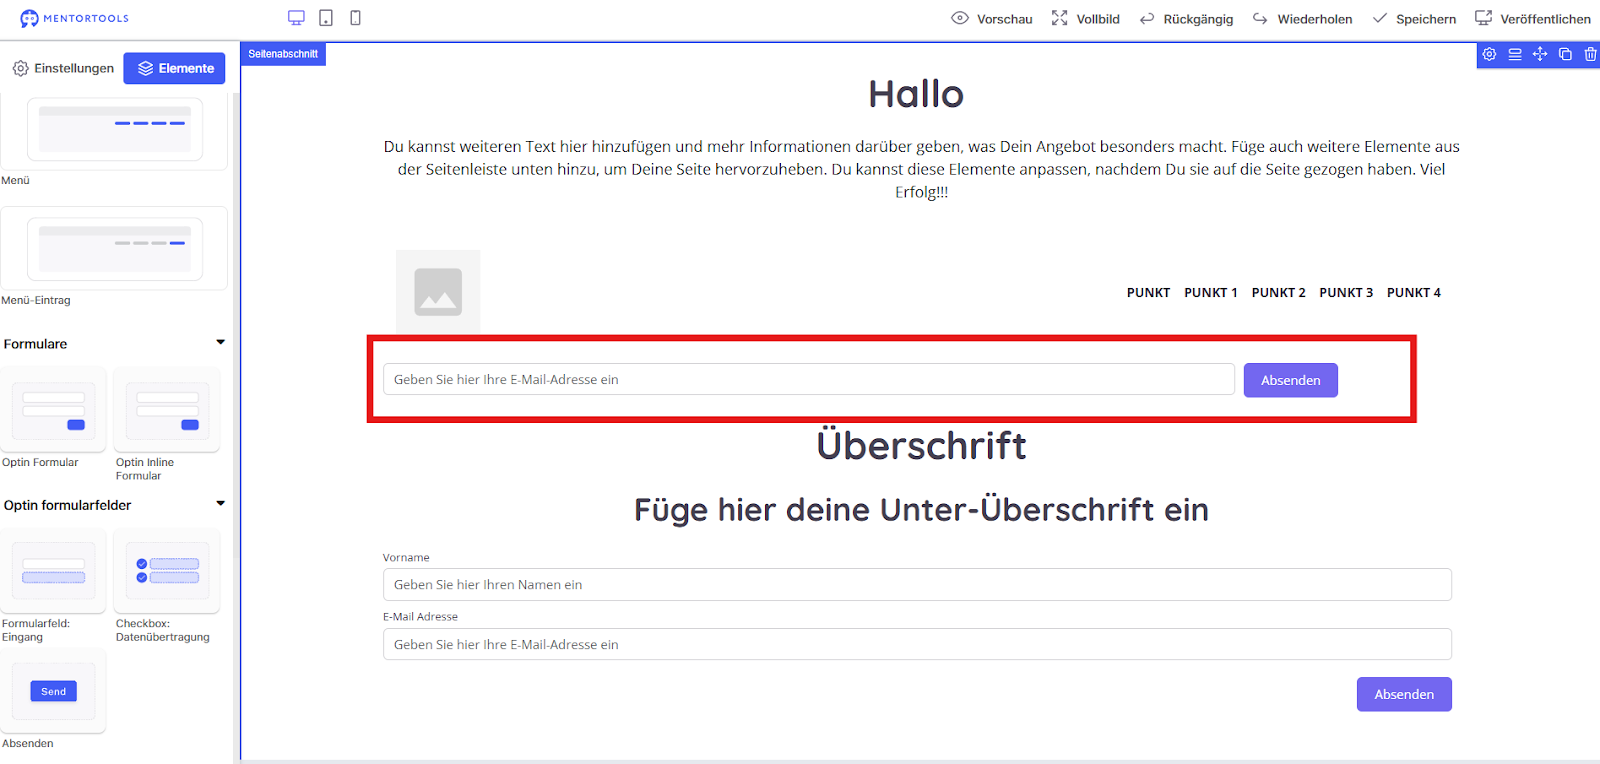This screenshot has width=1600, height=764.
Task: Click PUNKT 1 menu item
Action: pyautogui.click(x=1211, y=293)
